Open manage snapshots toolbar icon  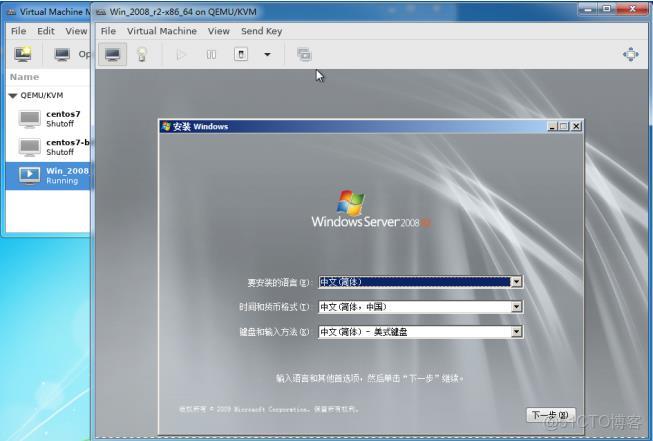304,55
